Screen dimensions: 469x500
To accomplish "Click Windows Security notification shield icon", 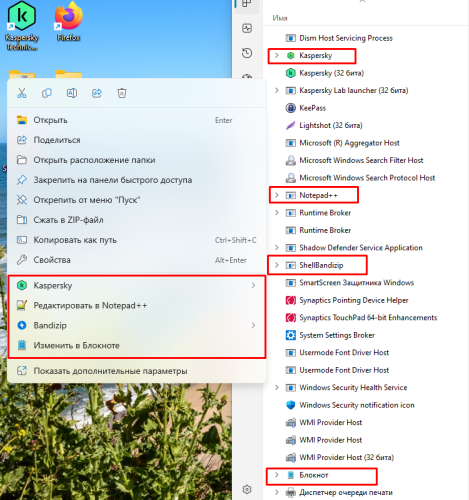I will 291,405.
